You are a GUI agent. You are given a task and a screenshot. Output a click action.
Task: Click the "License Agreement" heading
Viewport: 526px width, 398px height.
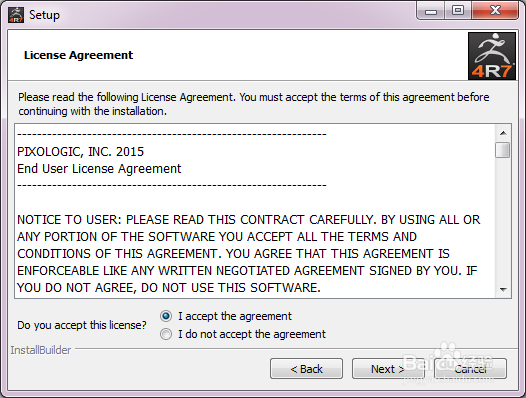point(78,55)
